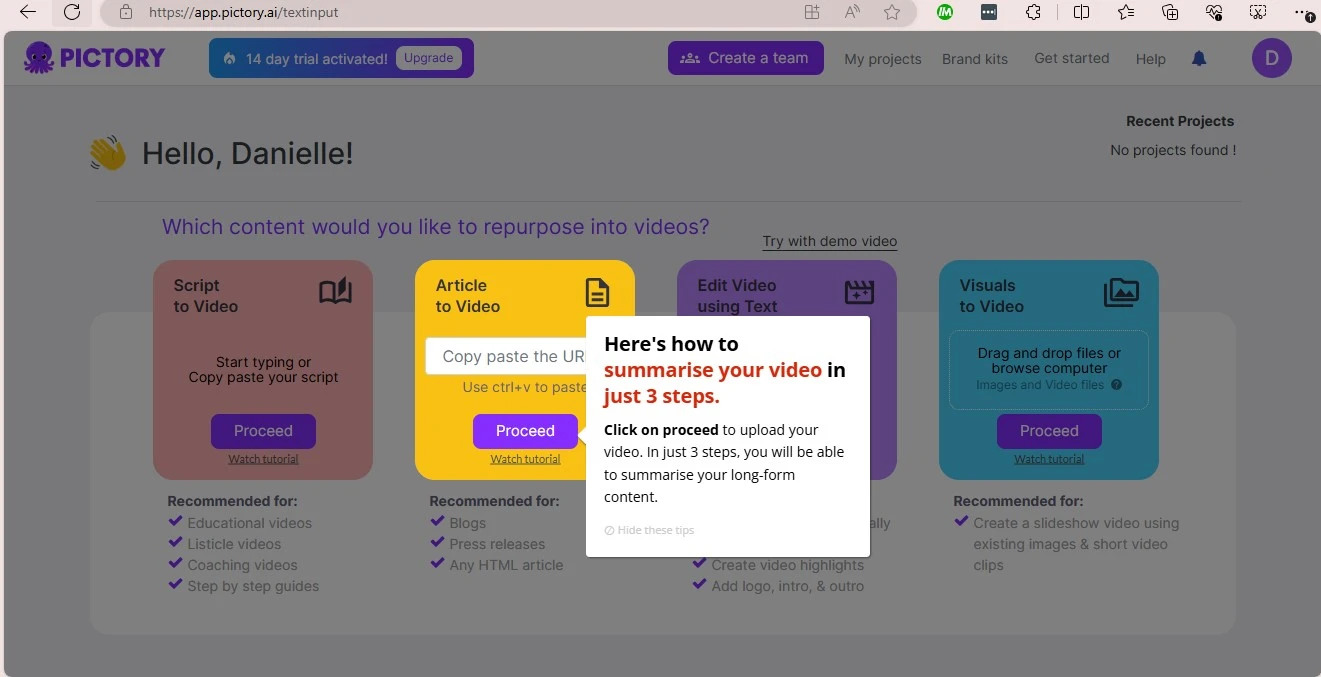Open the user profile avatar D
1321x677 pixels.
(x=1272, y=58)
